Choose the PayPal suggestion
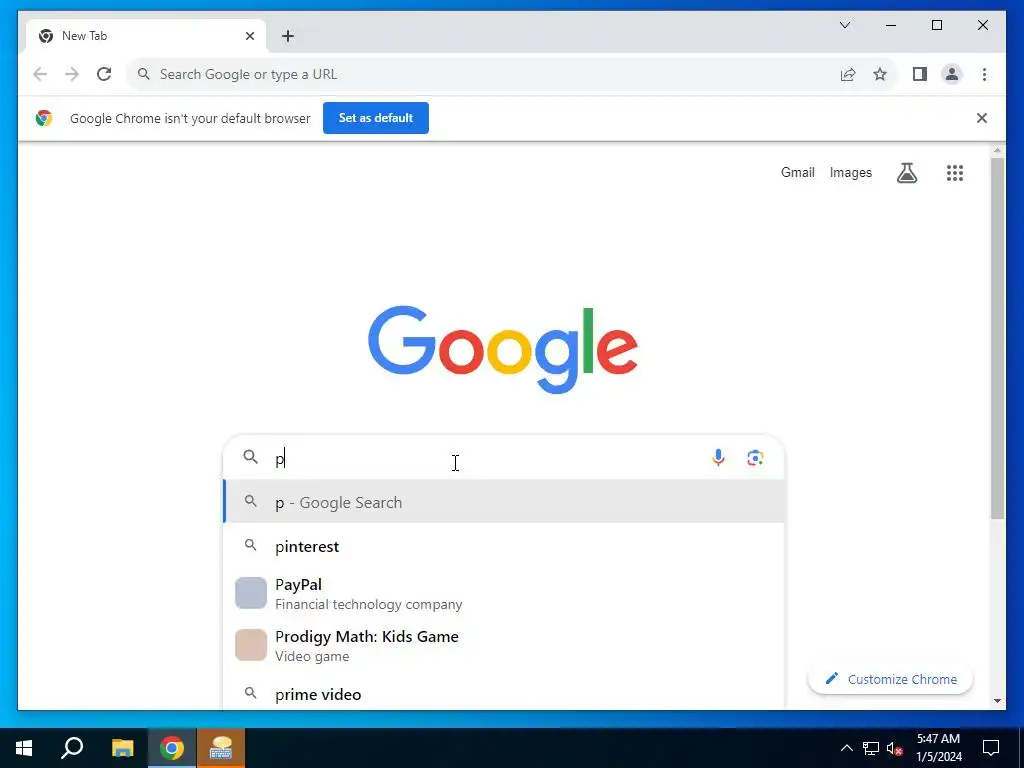This screenshot has height=768, width=1024. pos(504,594)
